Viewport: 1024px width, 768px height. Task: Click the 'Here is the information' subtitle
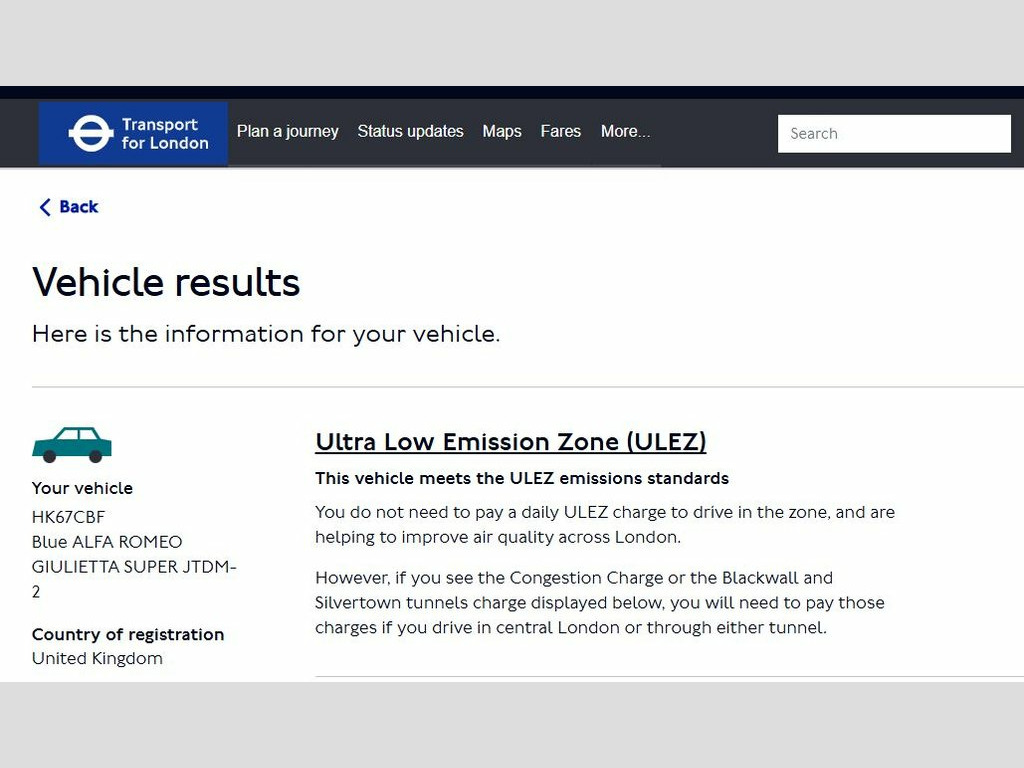coord(266,334)
